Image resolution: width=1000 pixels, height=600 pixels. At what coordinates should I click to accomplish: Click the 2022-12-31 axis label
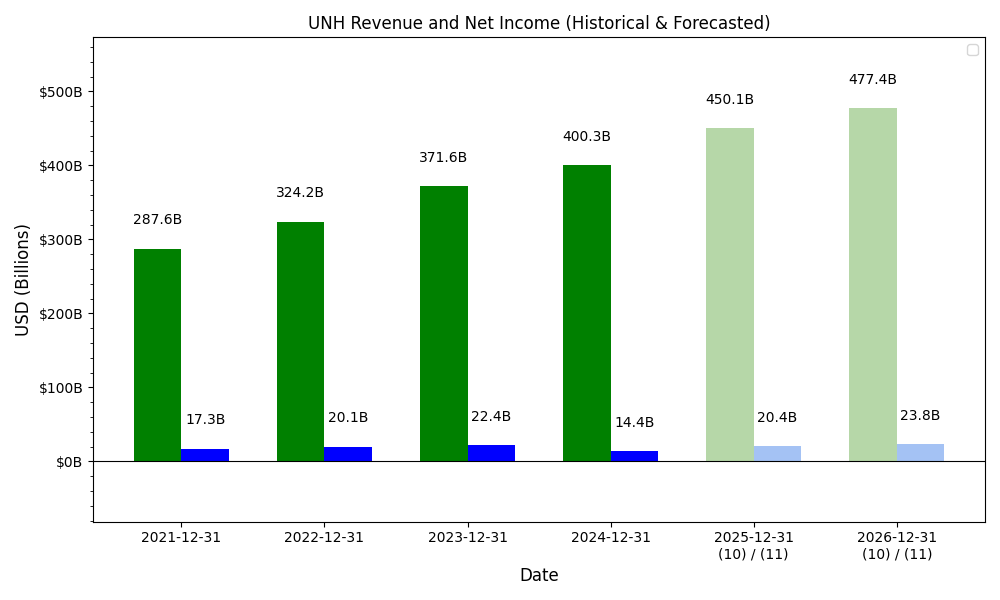[324, 538]
